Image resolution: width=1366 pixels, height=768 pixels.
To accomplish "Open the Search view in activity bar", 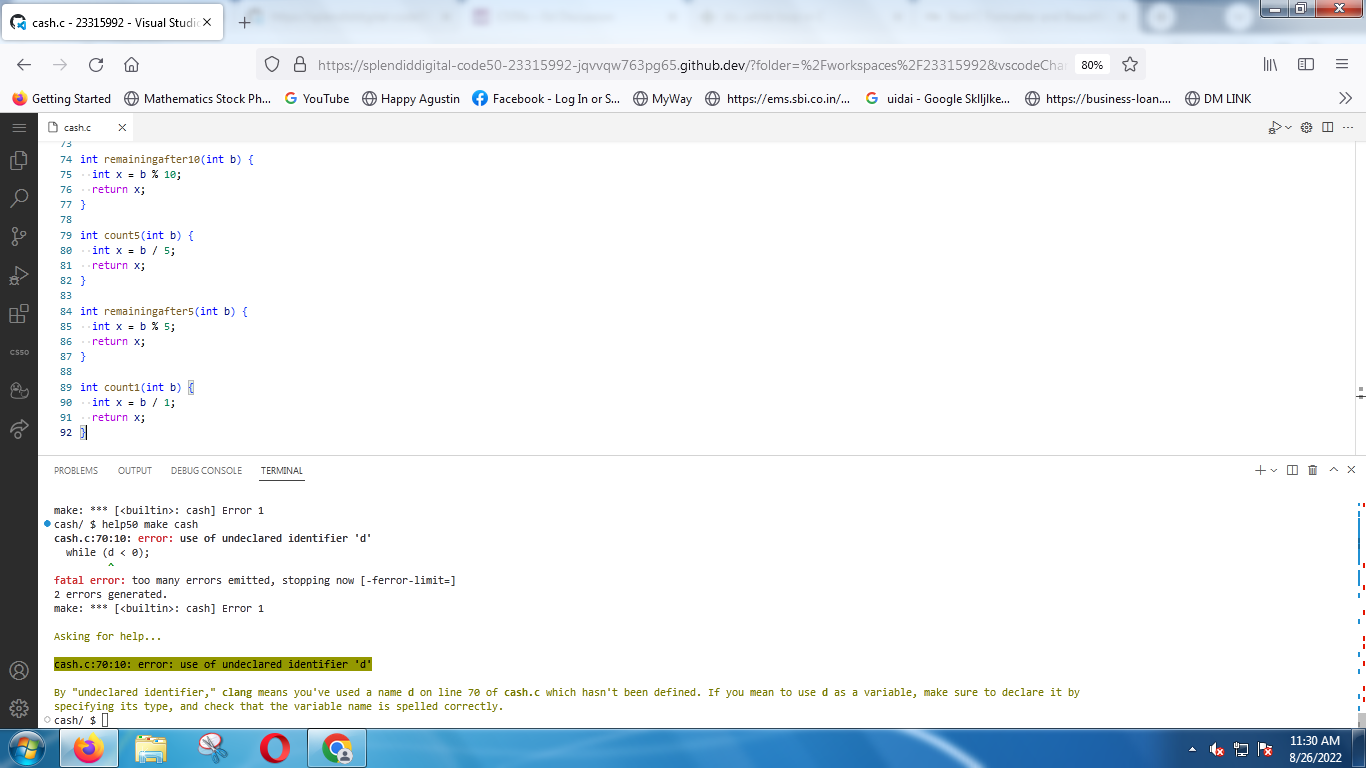I will 18,198.
